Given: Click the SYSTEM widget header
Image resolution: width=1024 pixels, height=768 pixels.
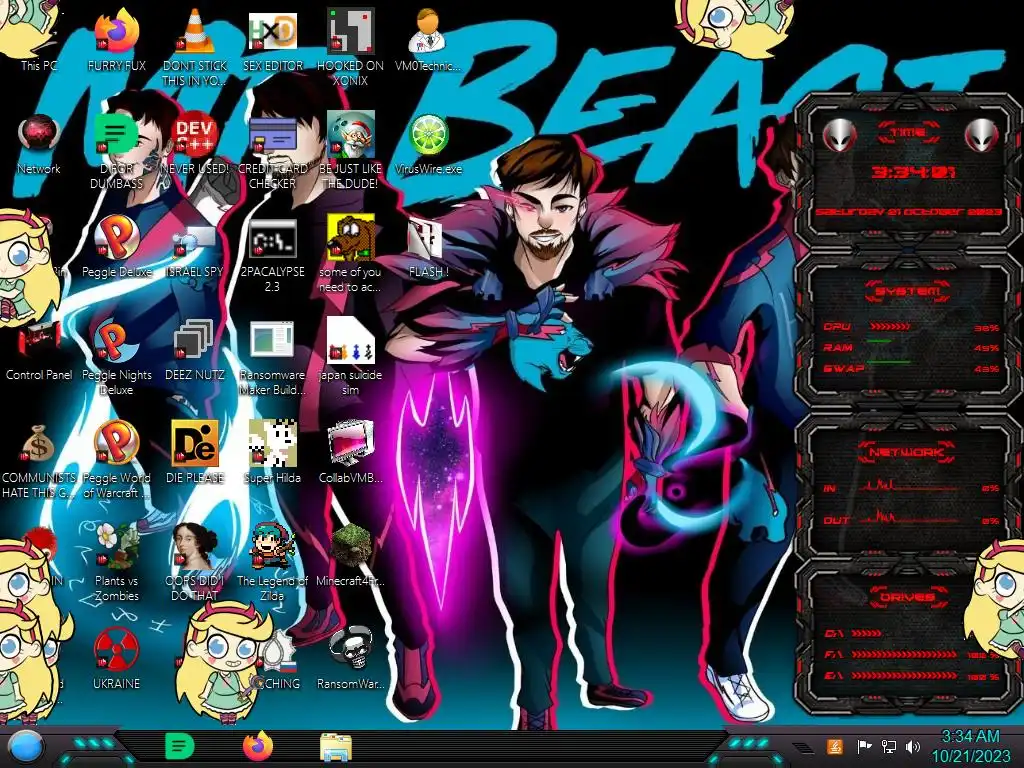Looking at the screenshot, I should 907,291.
